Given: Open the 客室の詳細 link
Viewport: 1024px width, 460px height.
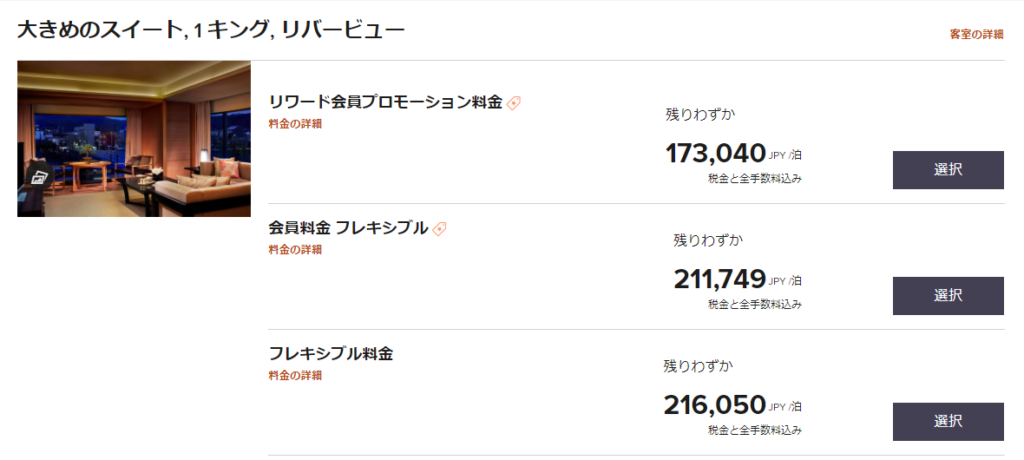Looking at the screenshot, I should coord(976,34).
